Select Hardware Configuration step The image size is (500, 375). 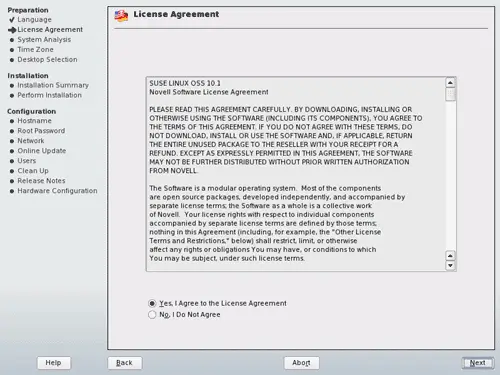click(57, 191)
